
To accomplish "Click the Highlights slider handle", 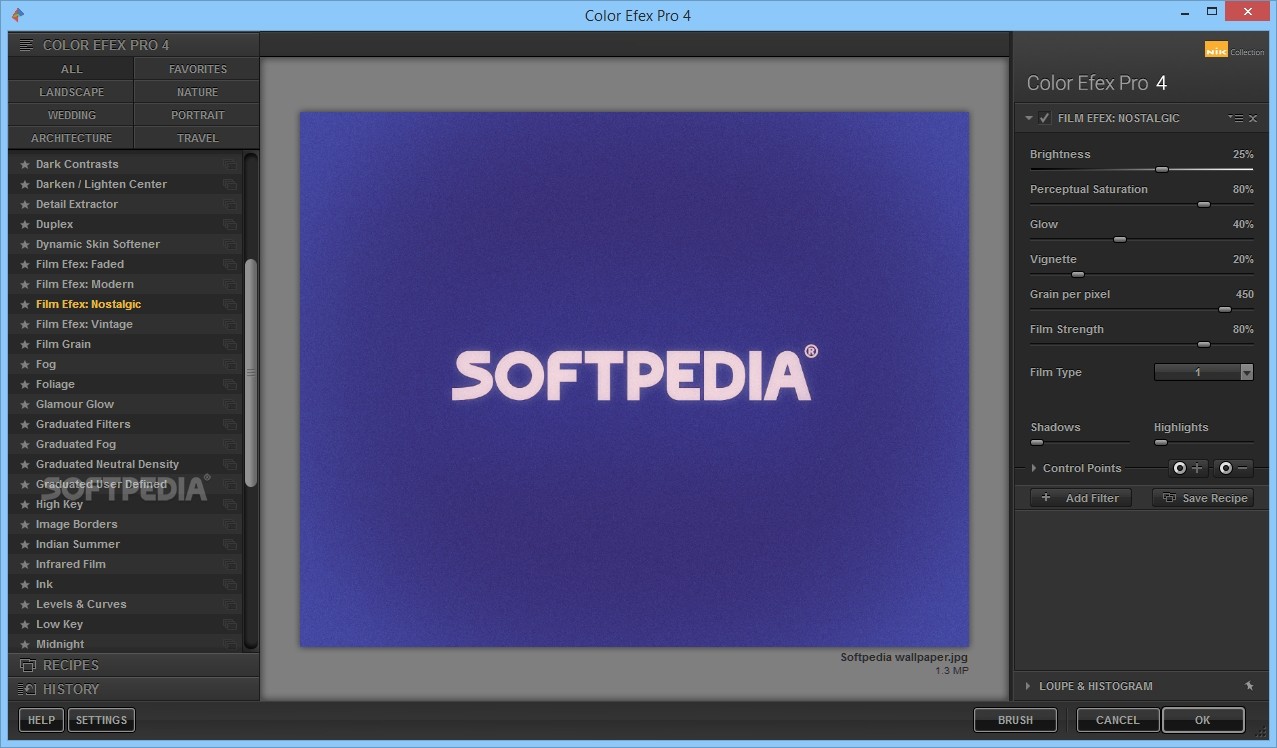I will (1160, 442).
